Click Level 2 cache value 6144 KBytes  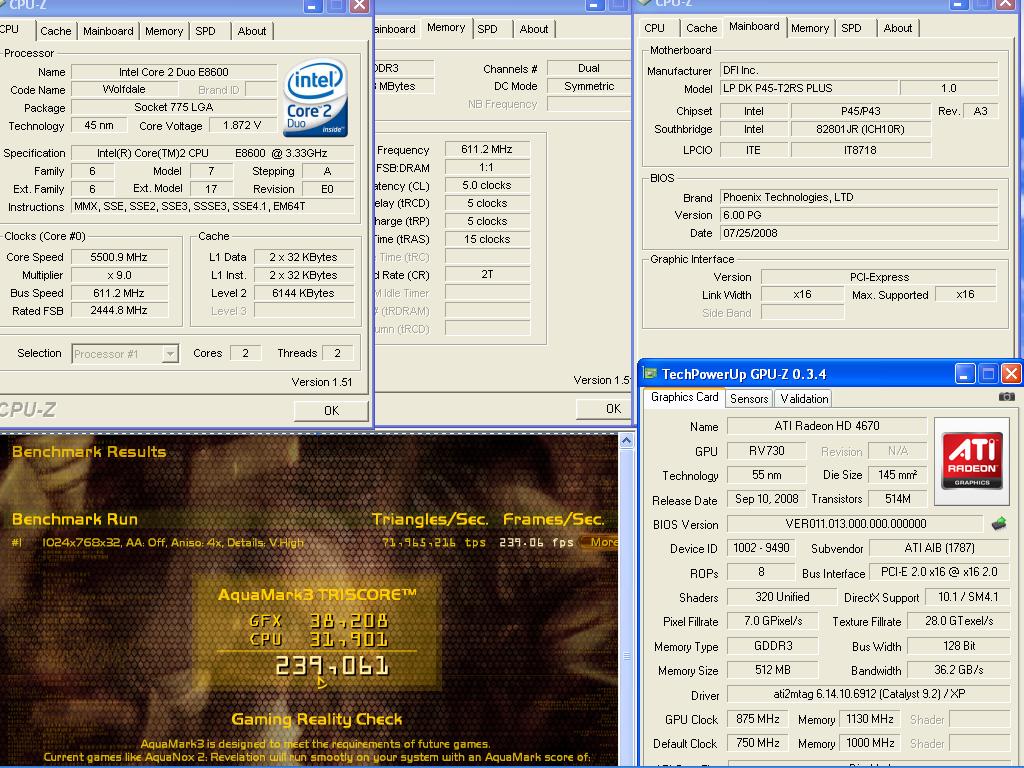coord(304,293)
